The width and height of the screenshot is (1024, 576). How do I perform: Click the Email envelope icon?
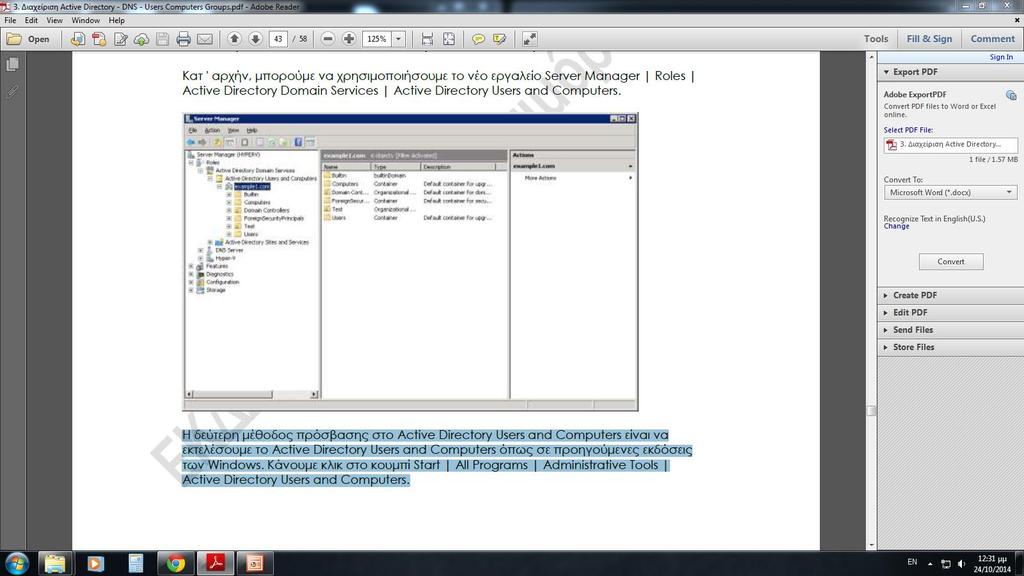(205, 39)
